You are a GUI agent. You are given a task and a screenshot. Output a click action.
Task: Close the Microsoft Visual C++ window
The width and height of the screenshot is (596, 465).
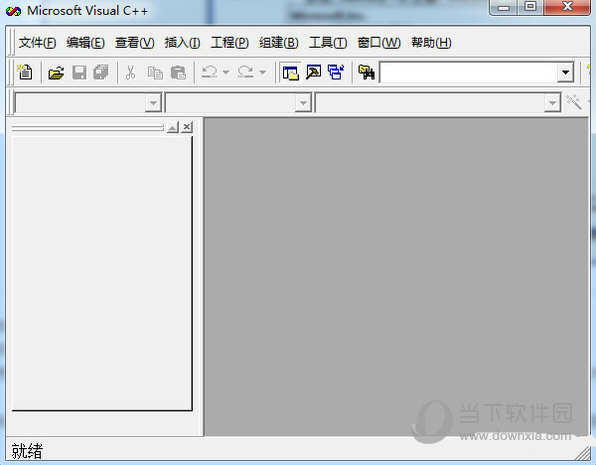coord(567,7)
